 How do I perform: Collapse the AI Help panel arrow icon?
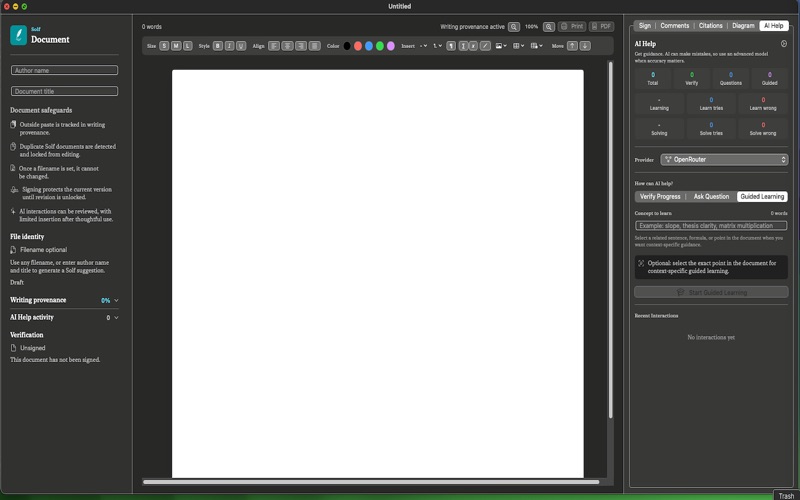(784, 44)
